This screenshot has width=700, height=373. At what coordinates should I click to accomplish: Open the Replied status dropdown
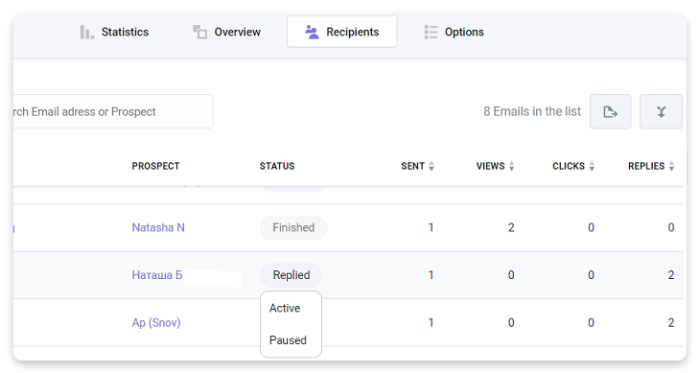pyautogui.click(x=291, y=275)
